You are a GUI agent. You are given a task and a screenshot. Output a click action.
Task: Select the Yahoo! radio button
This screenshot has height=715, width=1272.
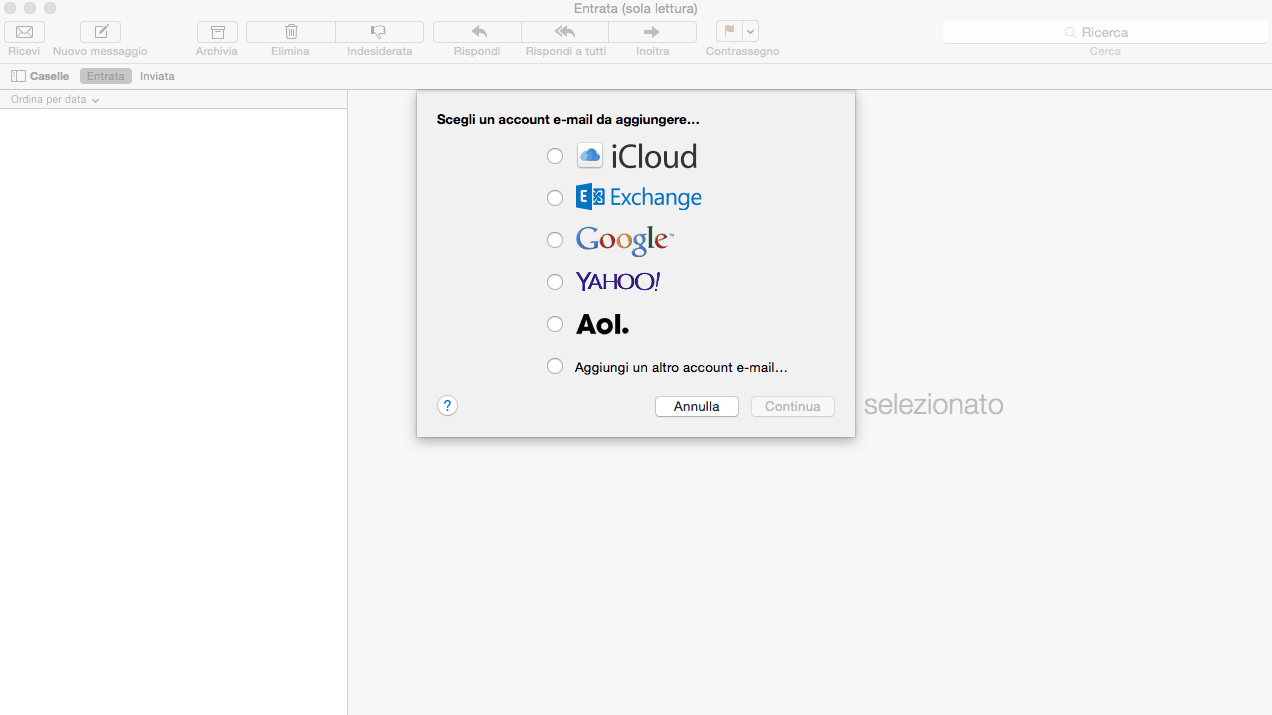pos(555,282)
